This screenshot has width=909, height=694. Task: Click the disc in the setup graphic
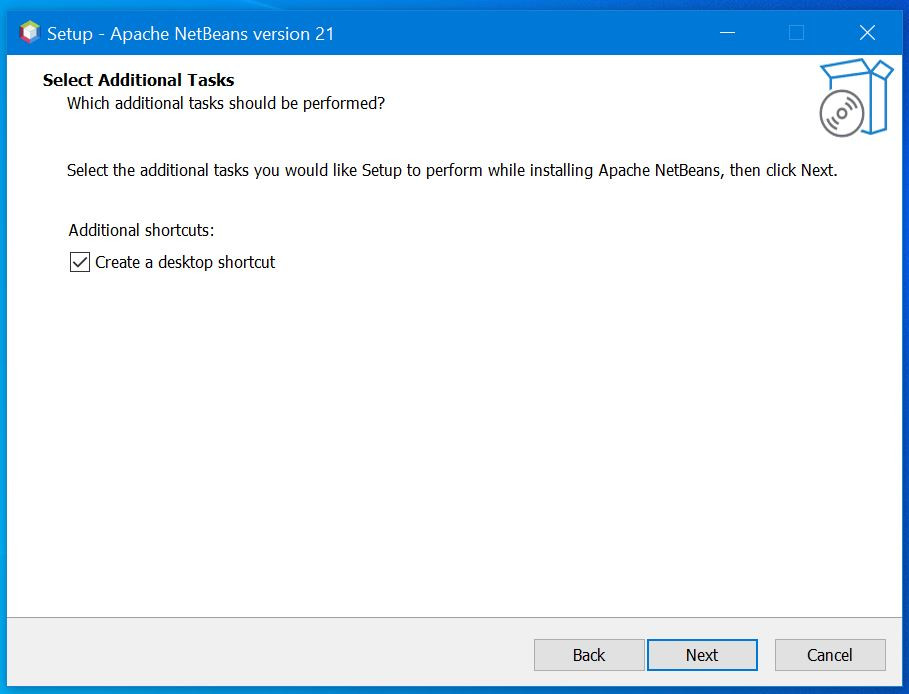841,114
